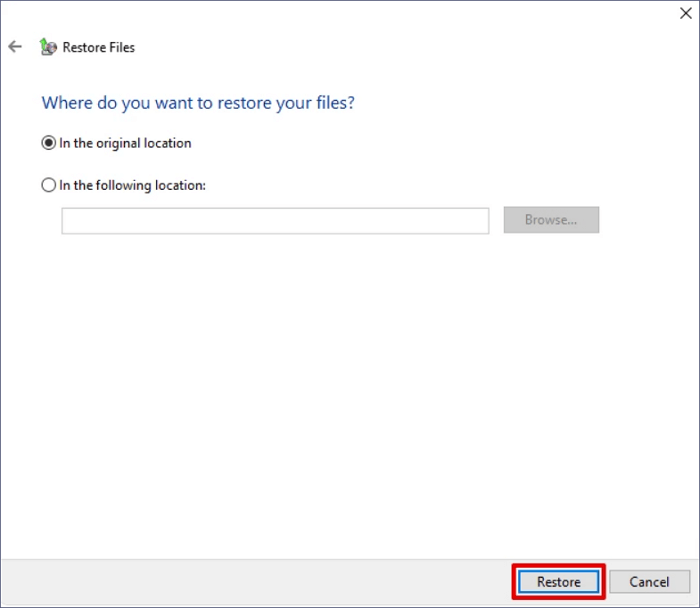Click the 'In the following location:' label text
This screenshot has width=700, height=608.
(132, 185)
